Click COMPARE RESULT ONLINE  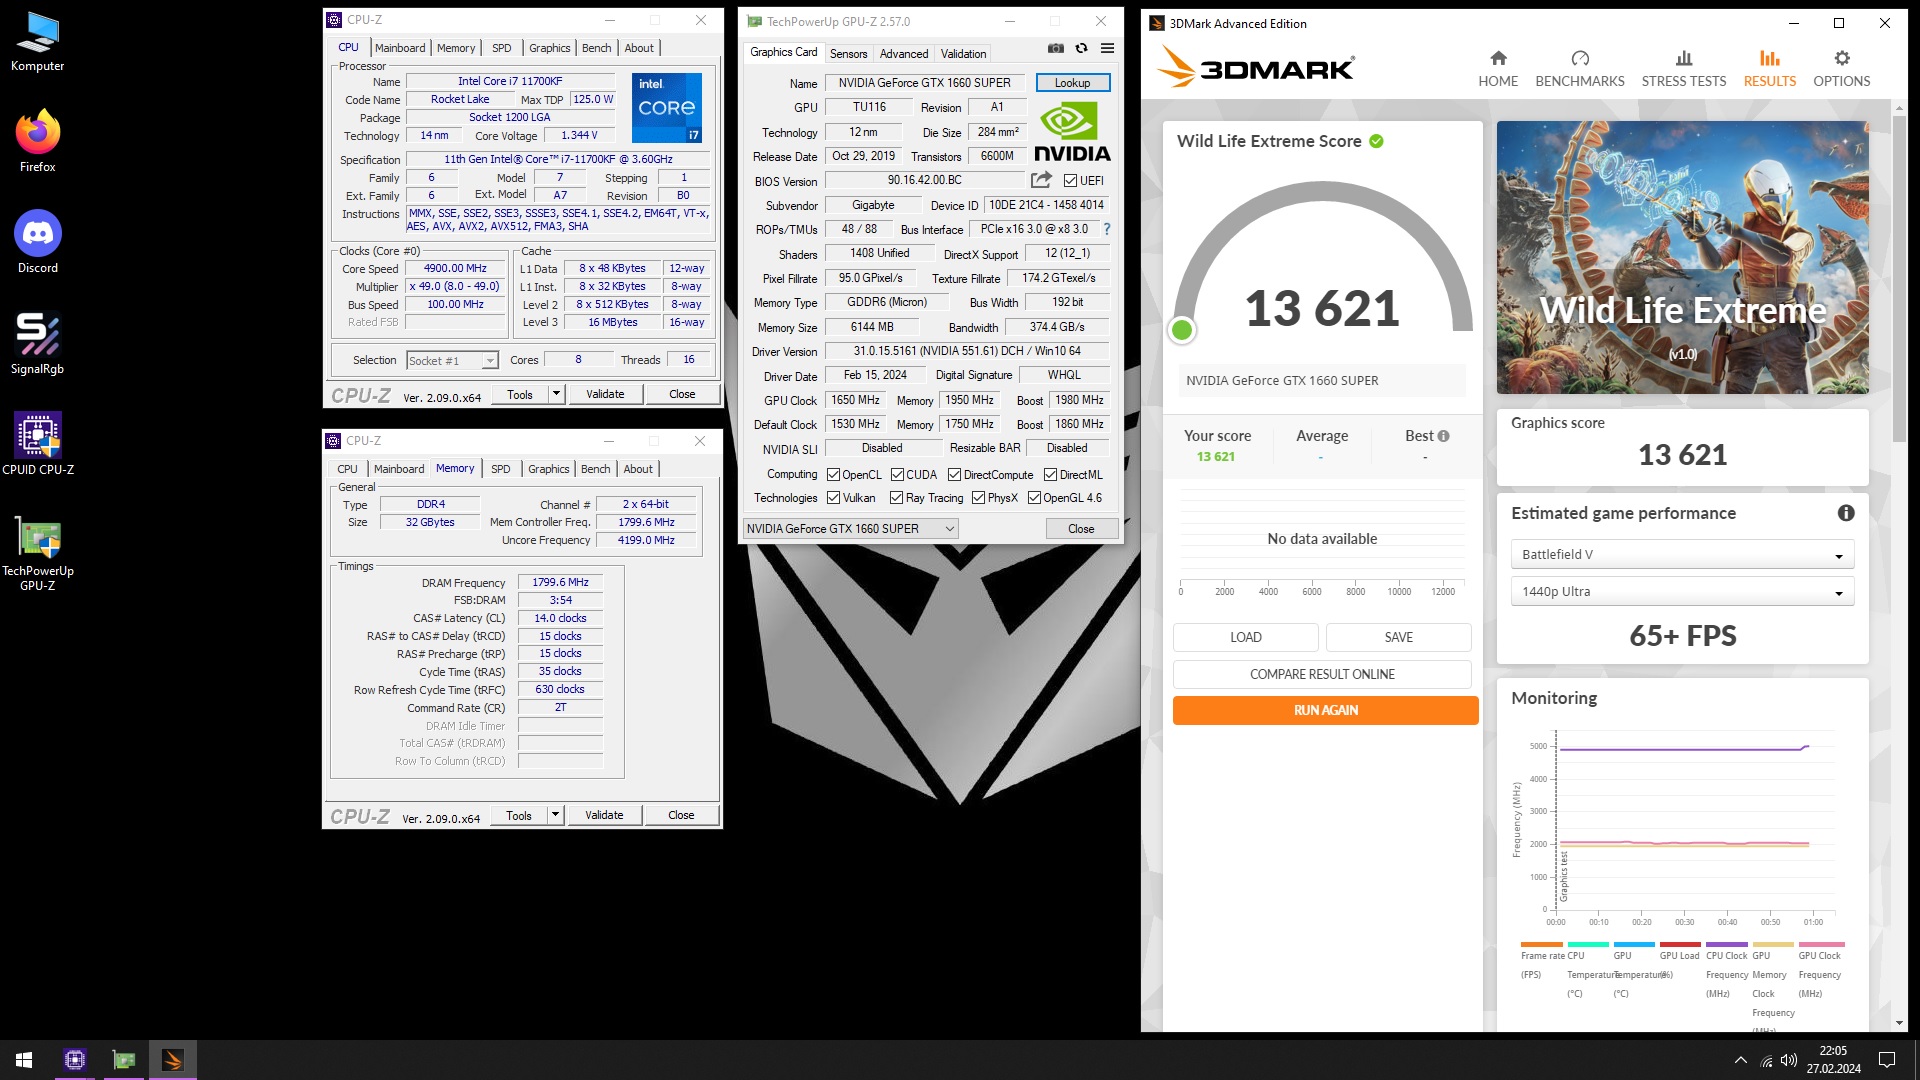click(x=1322, y=675)
